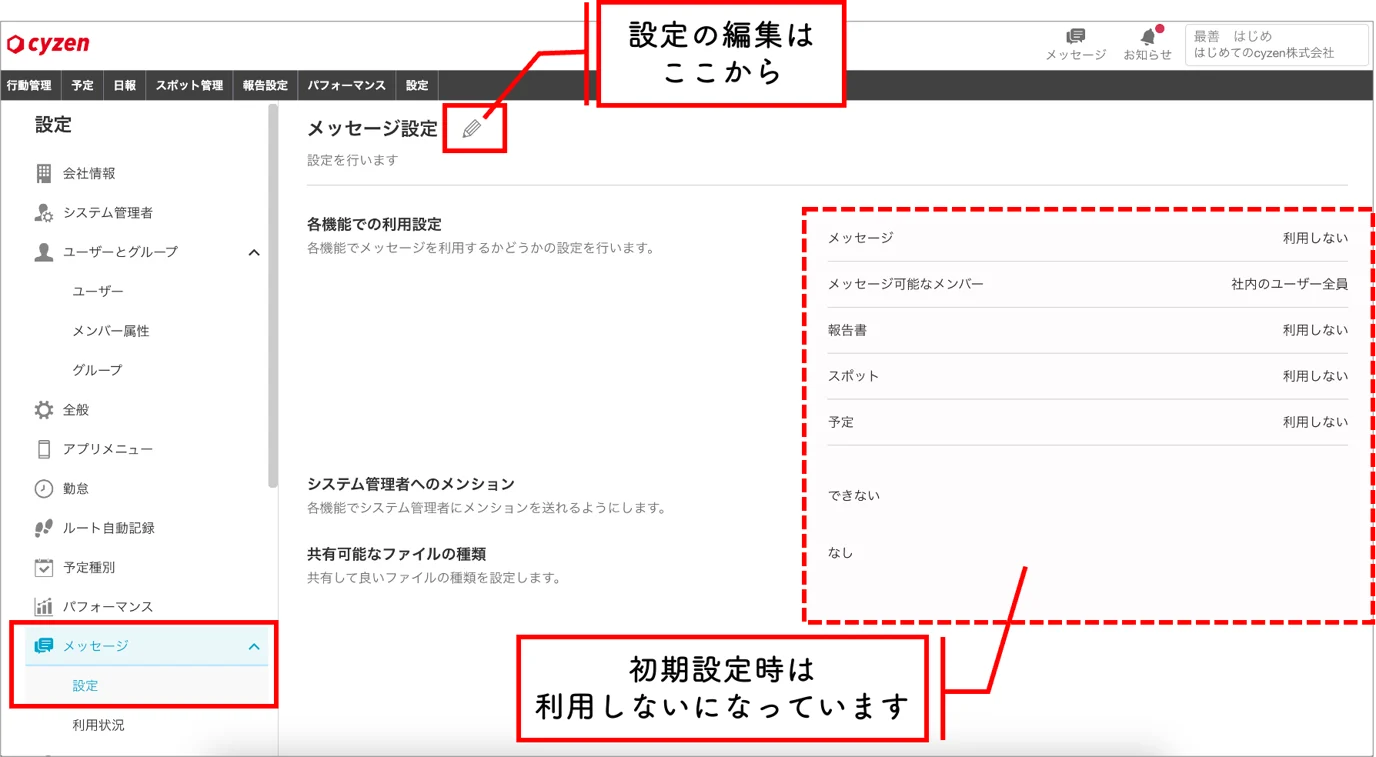Click the 勤怠 clock icon

click(43, 488)
